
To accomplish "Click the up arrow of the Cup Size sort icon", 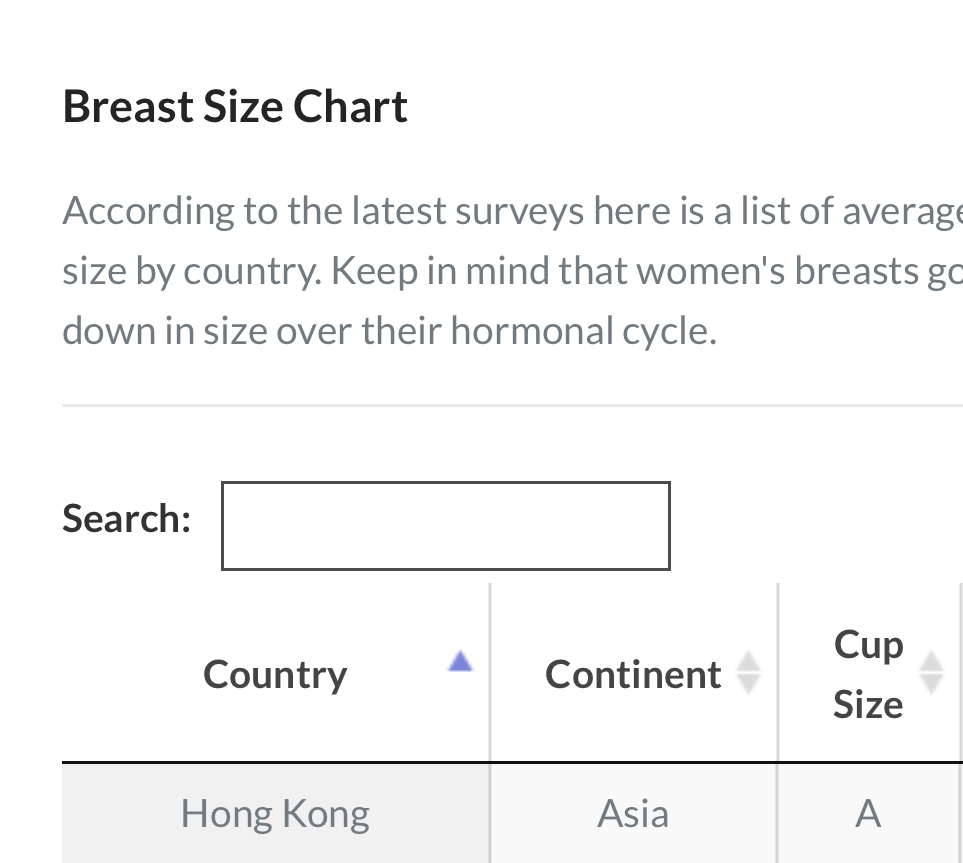I will pyautogui.click(x=931, y=662).
